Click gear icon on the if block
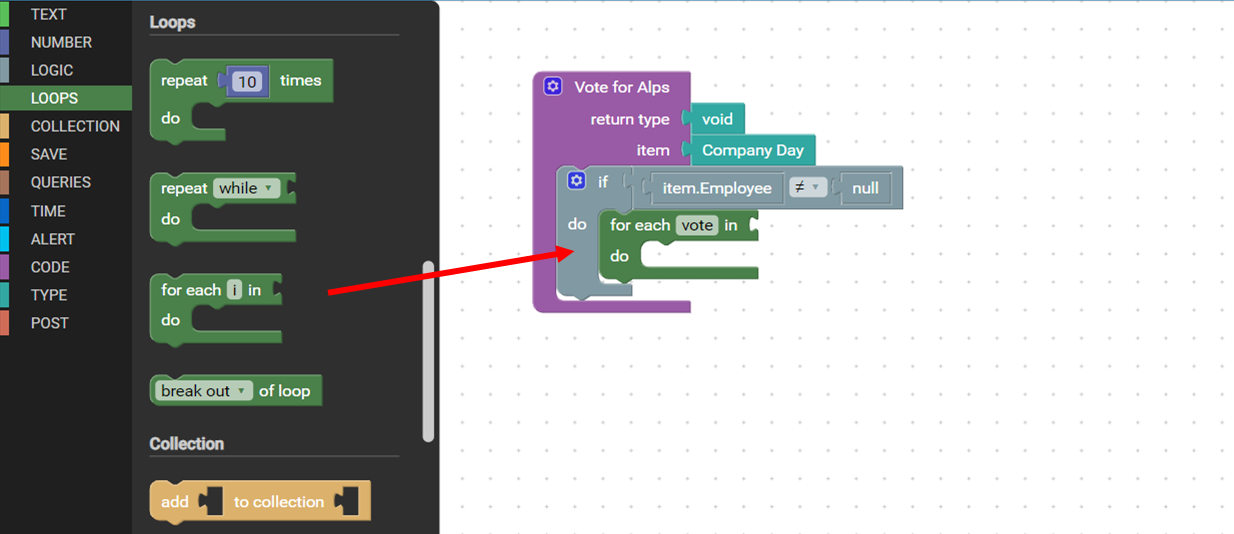1234x534 pixels. pyautogui.click(x=576, y=181)
